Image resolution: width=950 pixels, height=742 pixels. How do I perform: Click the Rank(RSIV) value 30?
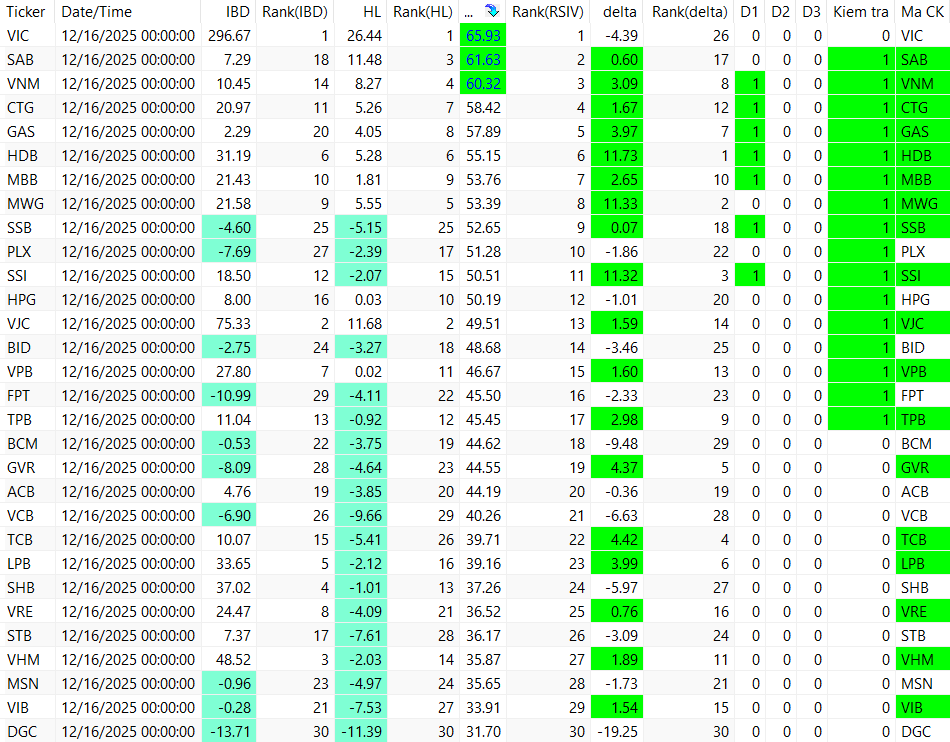[577, 732]
